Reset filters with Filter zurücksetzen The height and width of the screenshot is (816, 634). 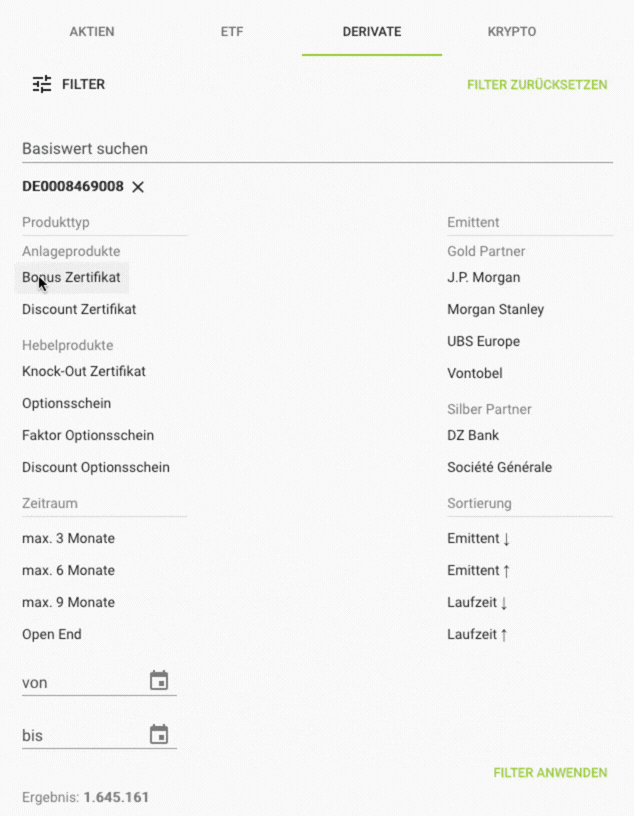537,85
